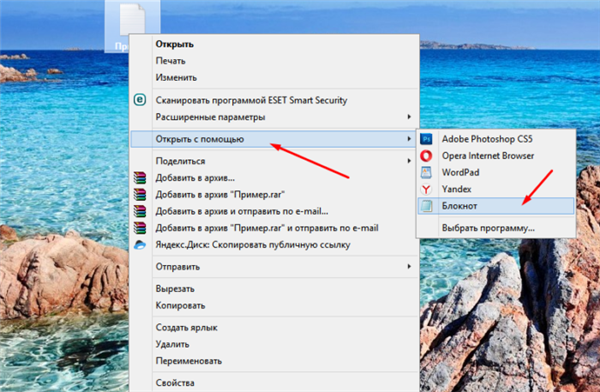Select 'Яндекс.Диск: Скопировать публичную ссылку'
The image size is (600, 392).
[275, 245]
